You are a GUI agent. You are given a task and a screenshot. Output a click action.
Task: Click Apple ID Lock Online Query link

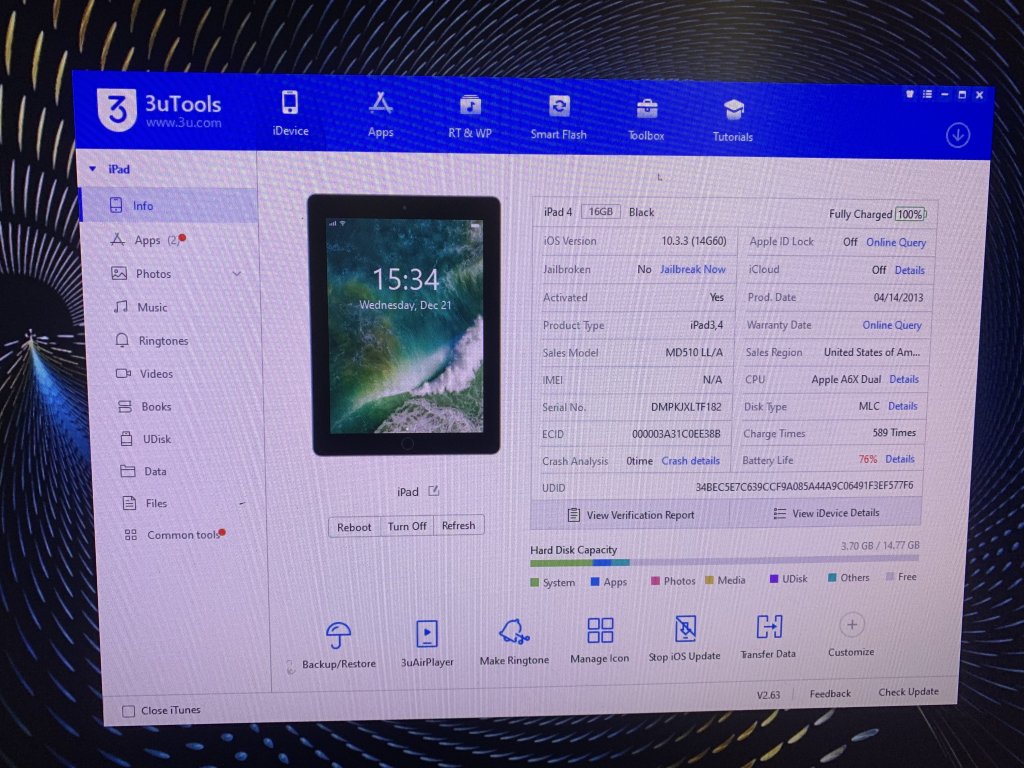pos(896,242)
